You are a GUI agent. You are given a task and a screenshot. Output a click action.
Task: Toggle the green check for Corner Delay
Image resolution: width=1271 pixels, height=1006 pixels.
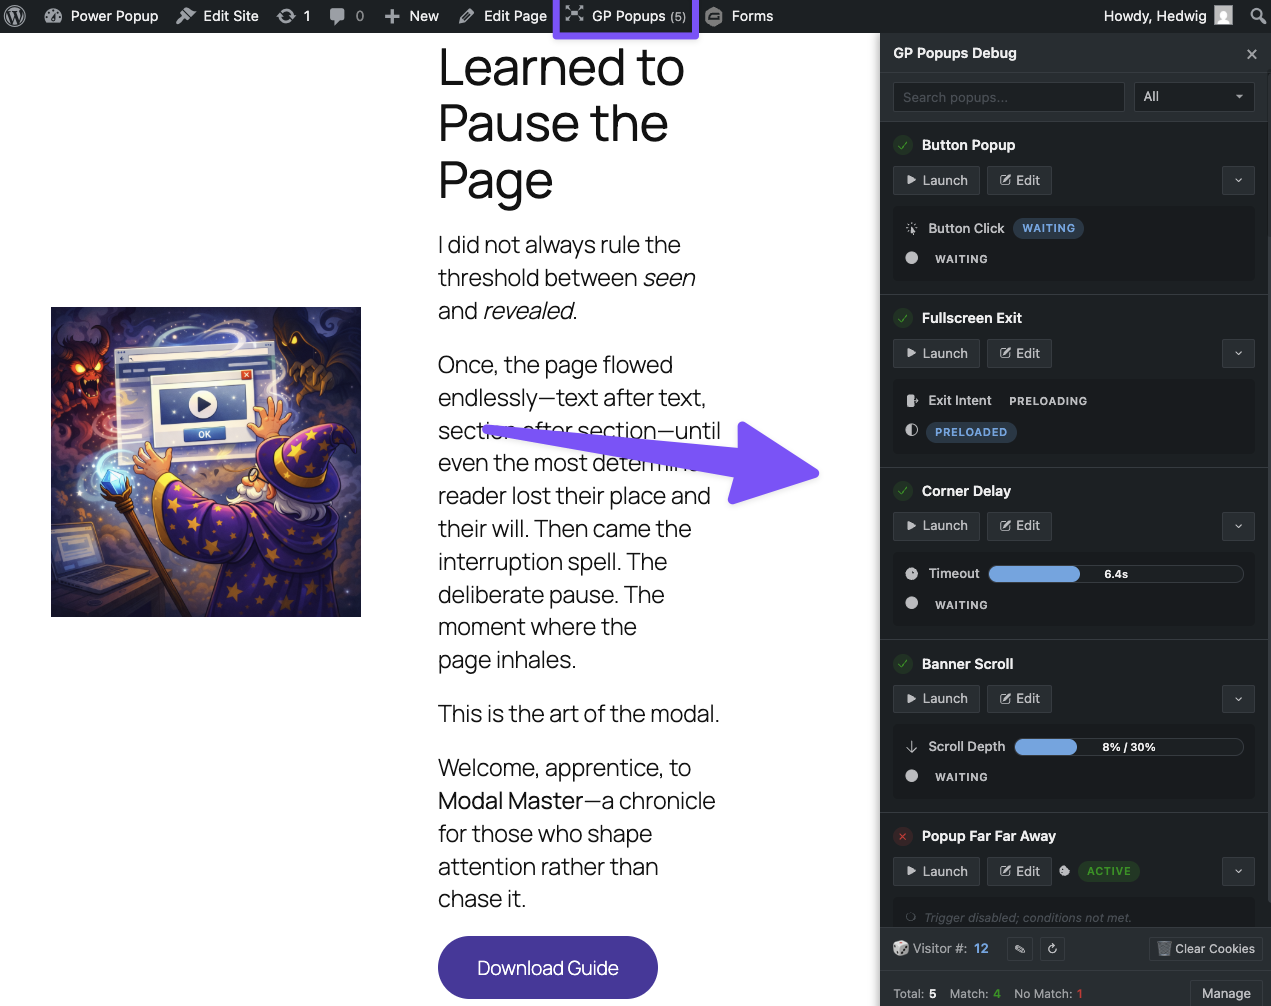903,491
